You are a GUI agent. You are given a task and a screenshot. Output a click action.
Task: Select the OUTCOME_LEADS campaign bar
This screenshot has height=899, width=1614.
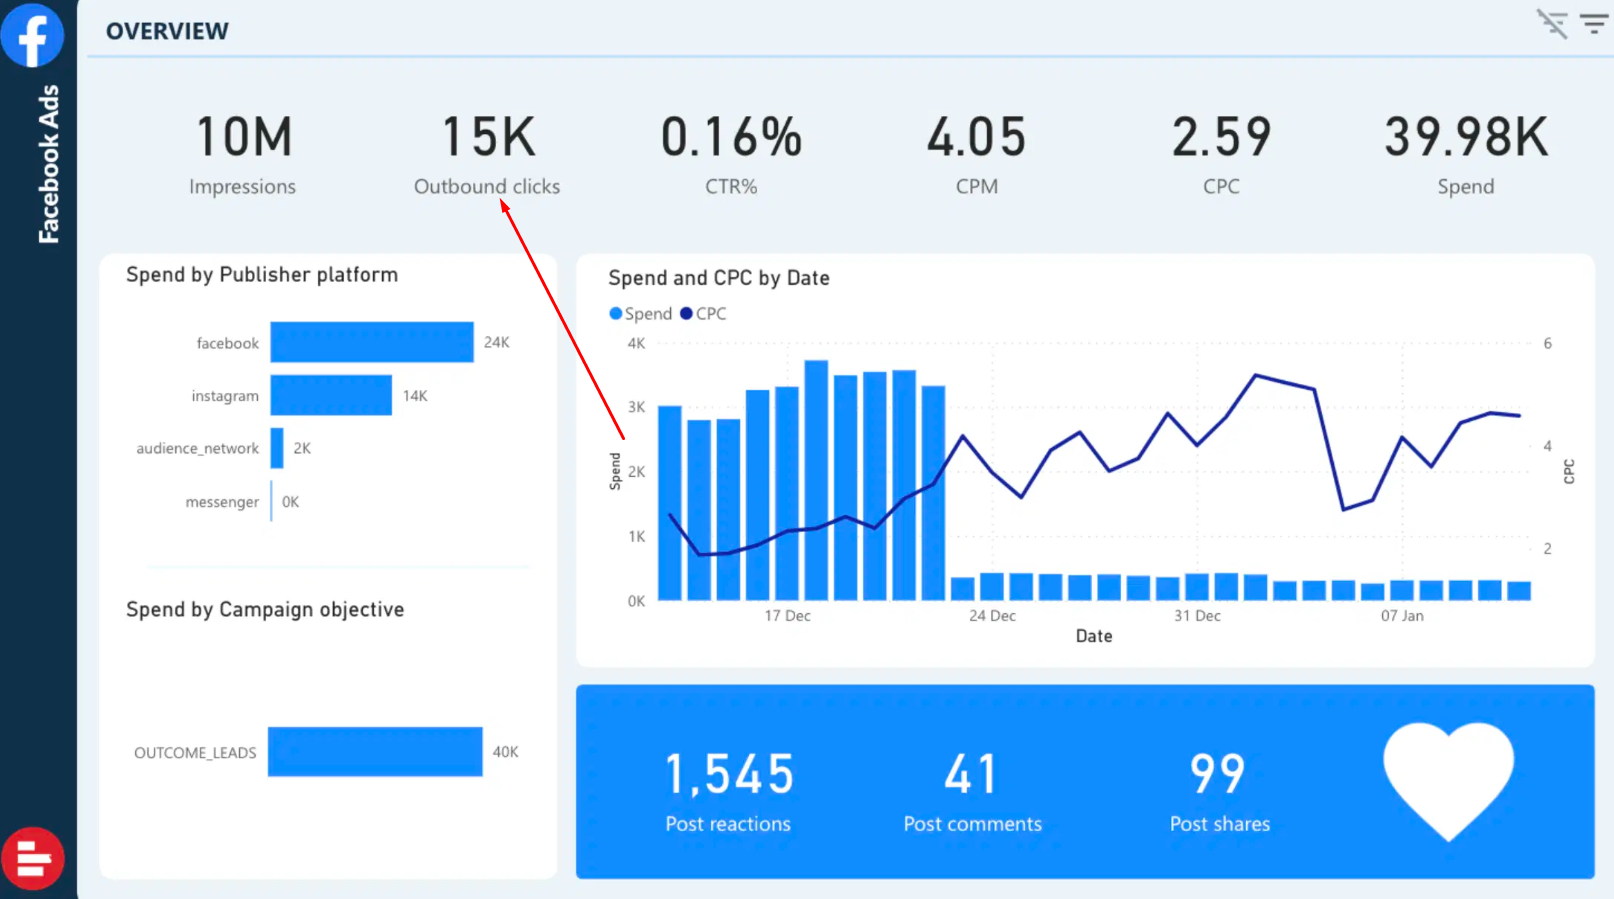click(x=375, y=751)
